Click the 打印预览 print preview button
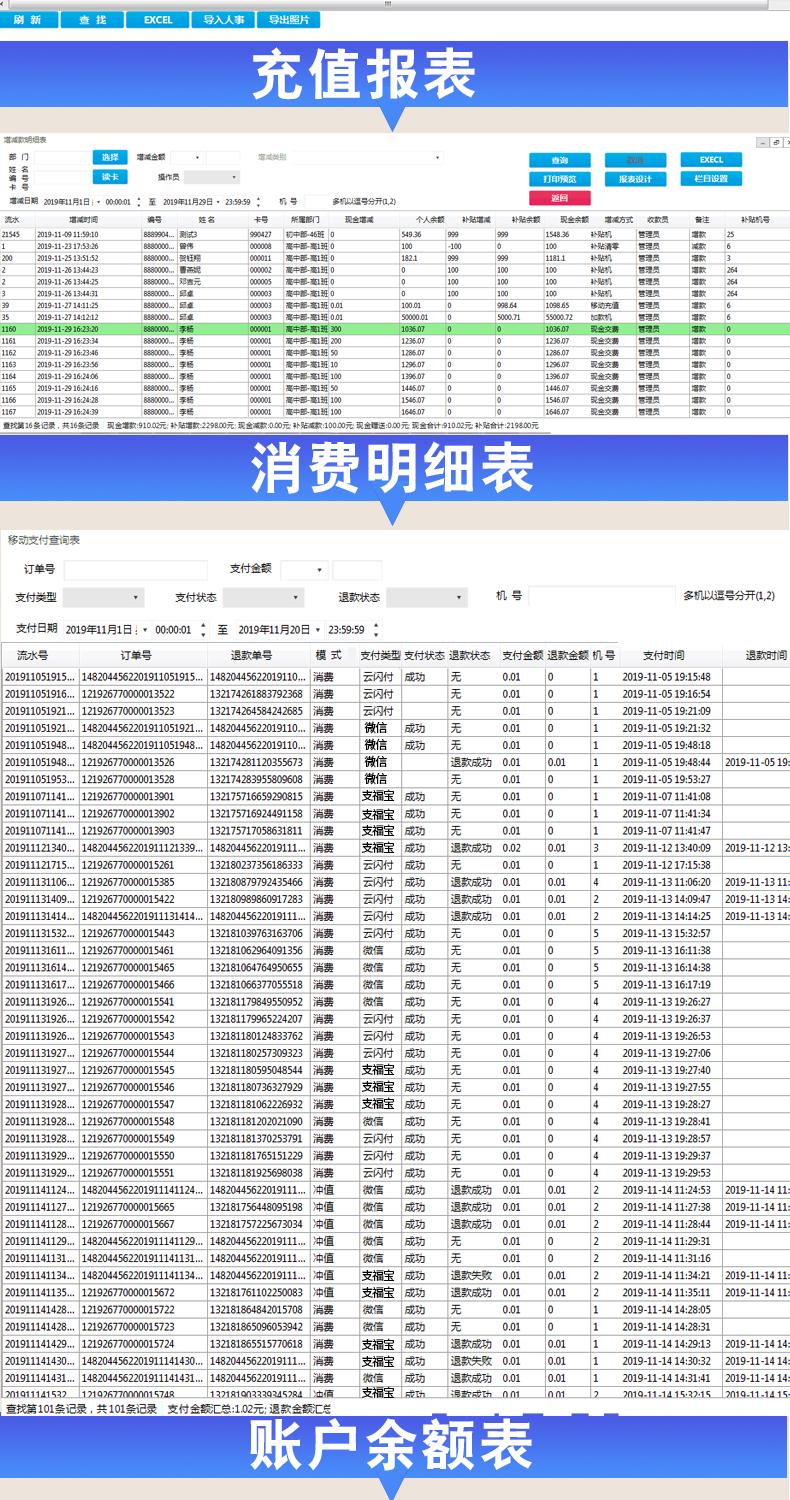 [x=559, y=179]
